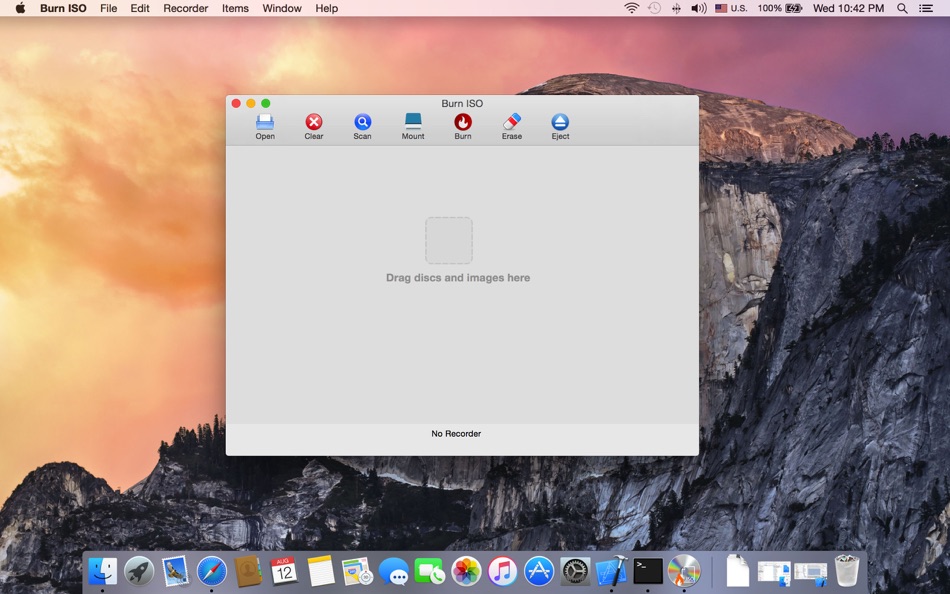
Task: Open U.S. input source menu
Action: tap(731, 8)
